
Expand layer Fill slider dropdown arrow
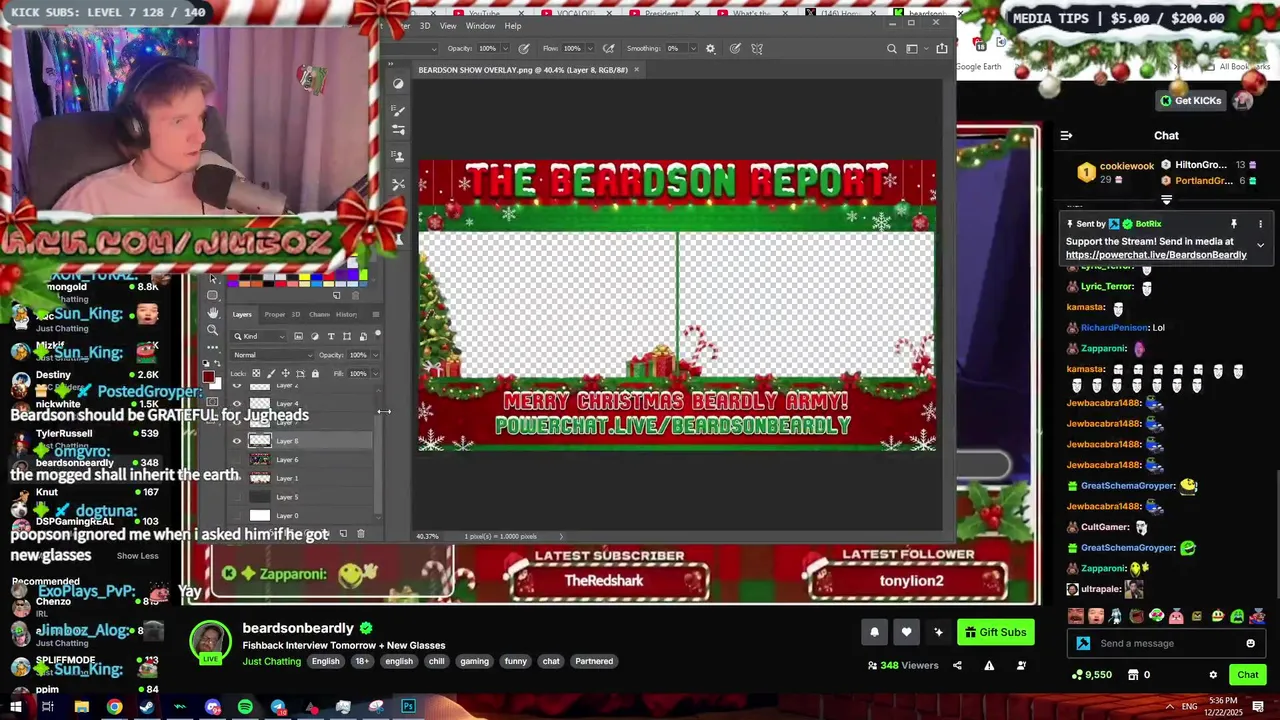(x=376, y=373)
